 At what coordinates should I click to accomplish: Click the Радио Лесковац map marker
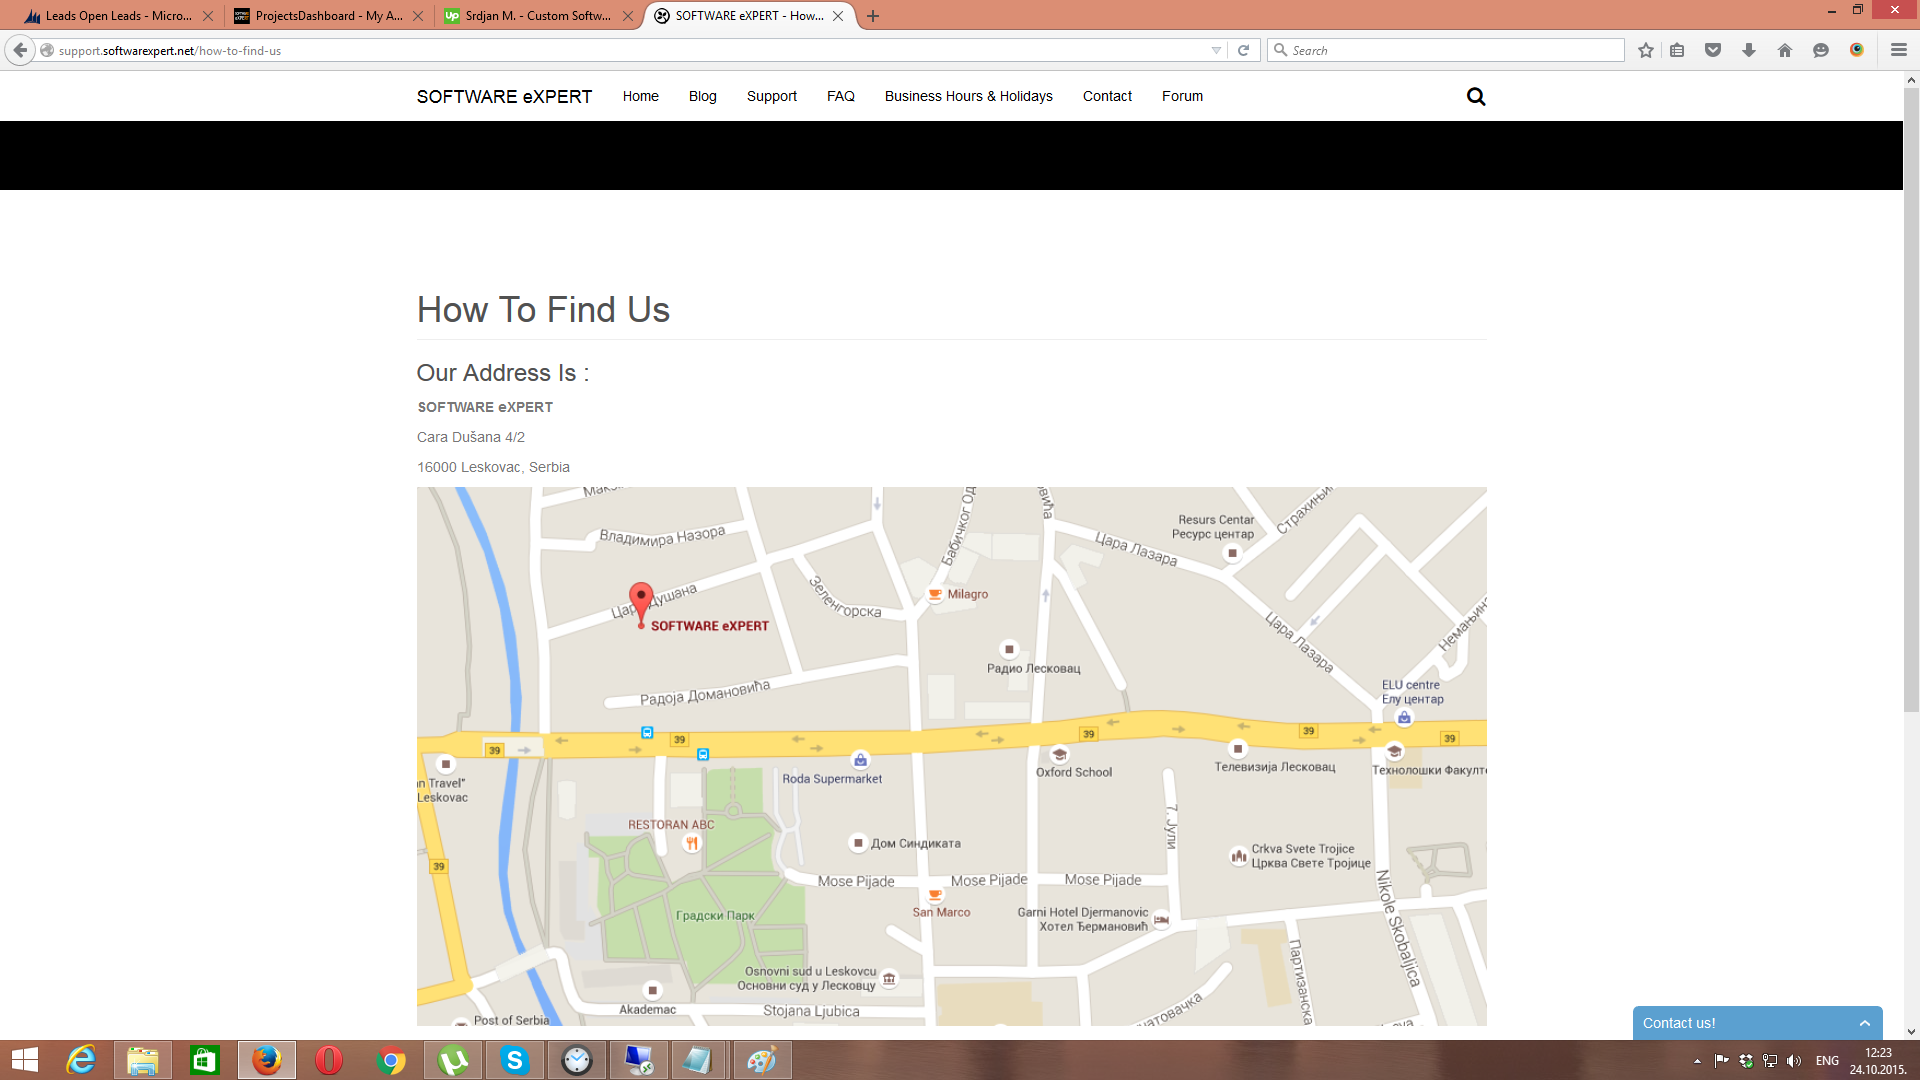click(x=1009, y=649)
